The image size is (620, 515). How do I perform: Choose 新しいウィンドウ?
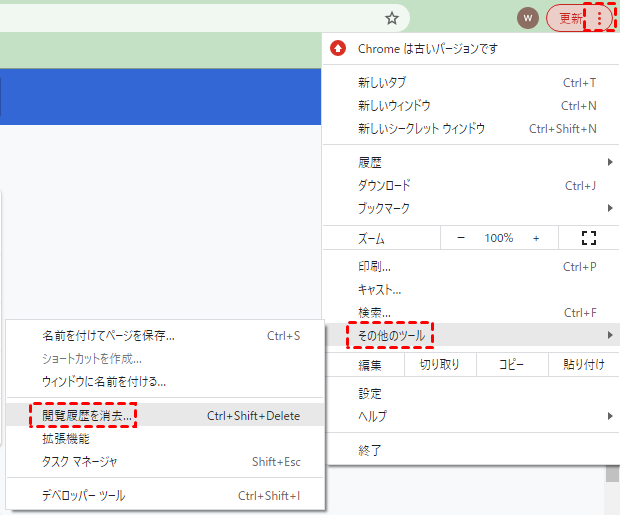coord(471,106)
